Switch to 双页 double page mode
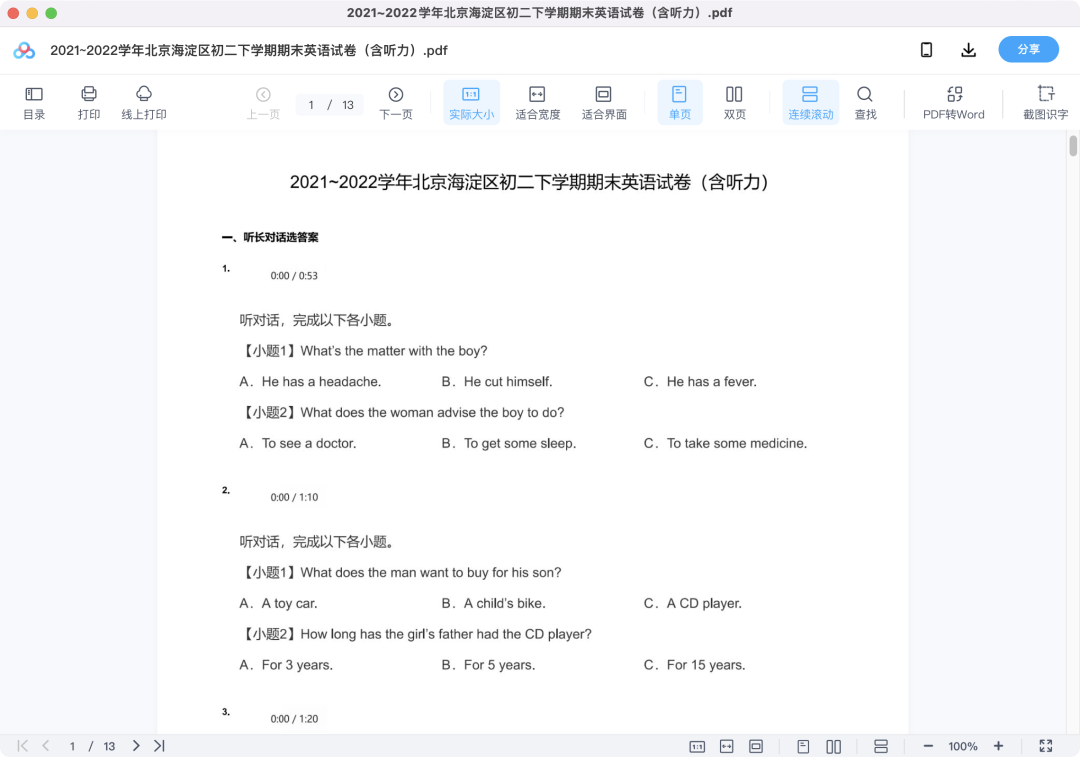This screenshot has height=757, width=1080. pyautogui.click(x=734, y=103)
